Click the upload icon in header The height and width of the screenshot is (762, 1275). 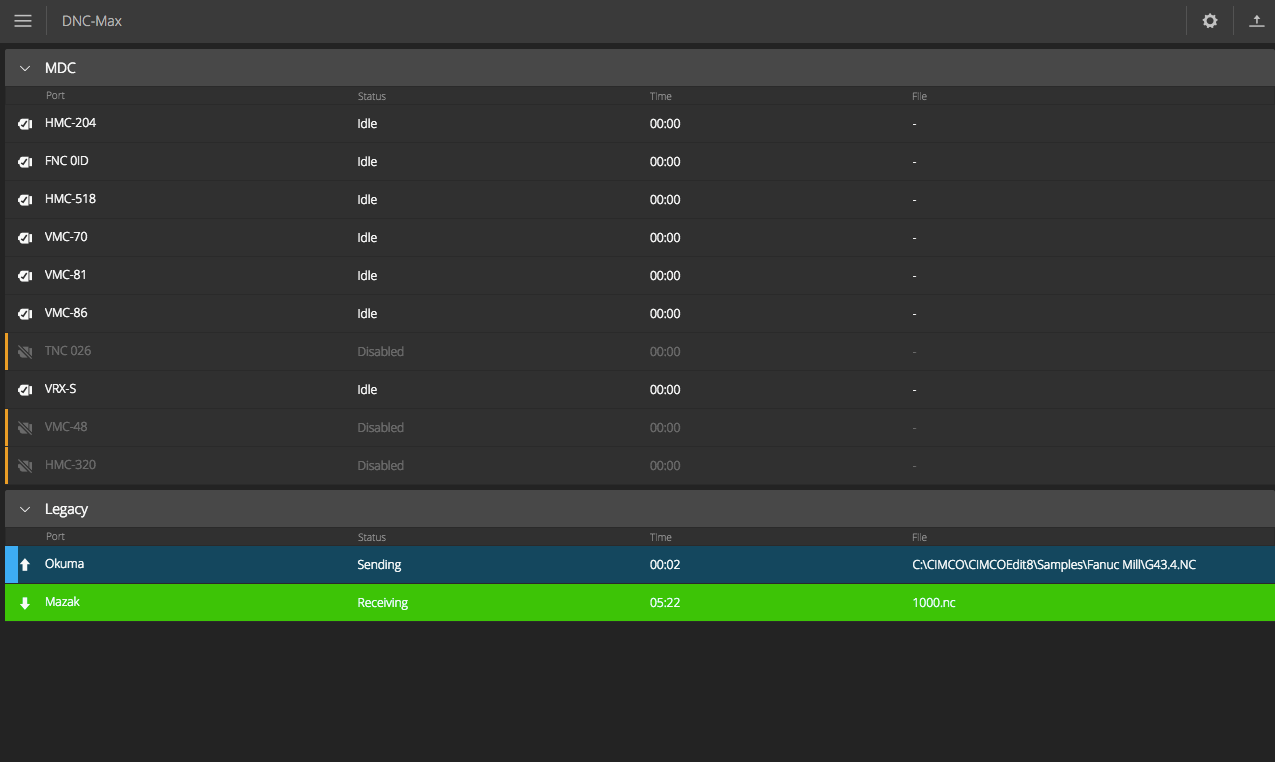[x=1257, y=21]
